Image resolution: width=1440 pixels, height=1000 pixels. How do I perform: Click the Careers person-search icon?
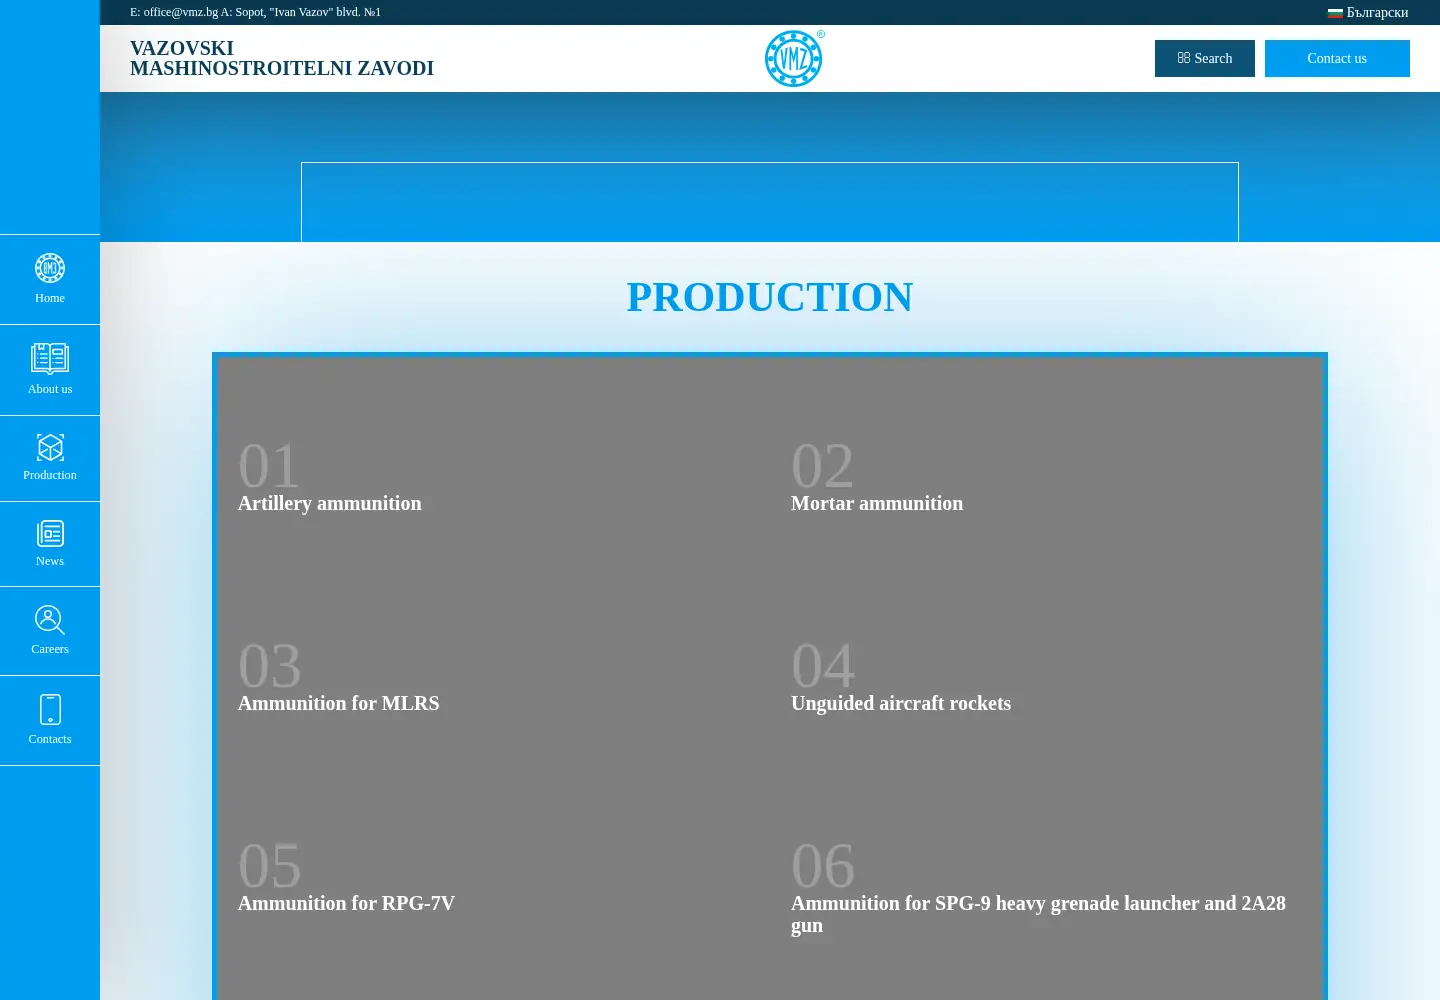click(50, 620)
